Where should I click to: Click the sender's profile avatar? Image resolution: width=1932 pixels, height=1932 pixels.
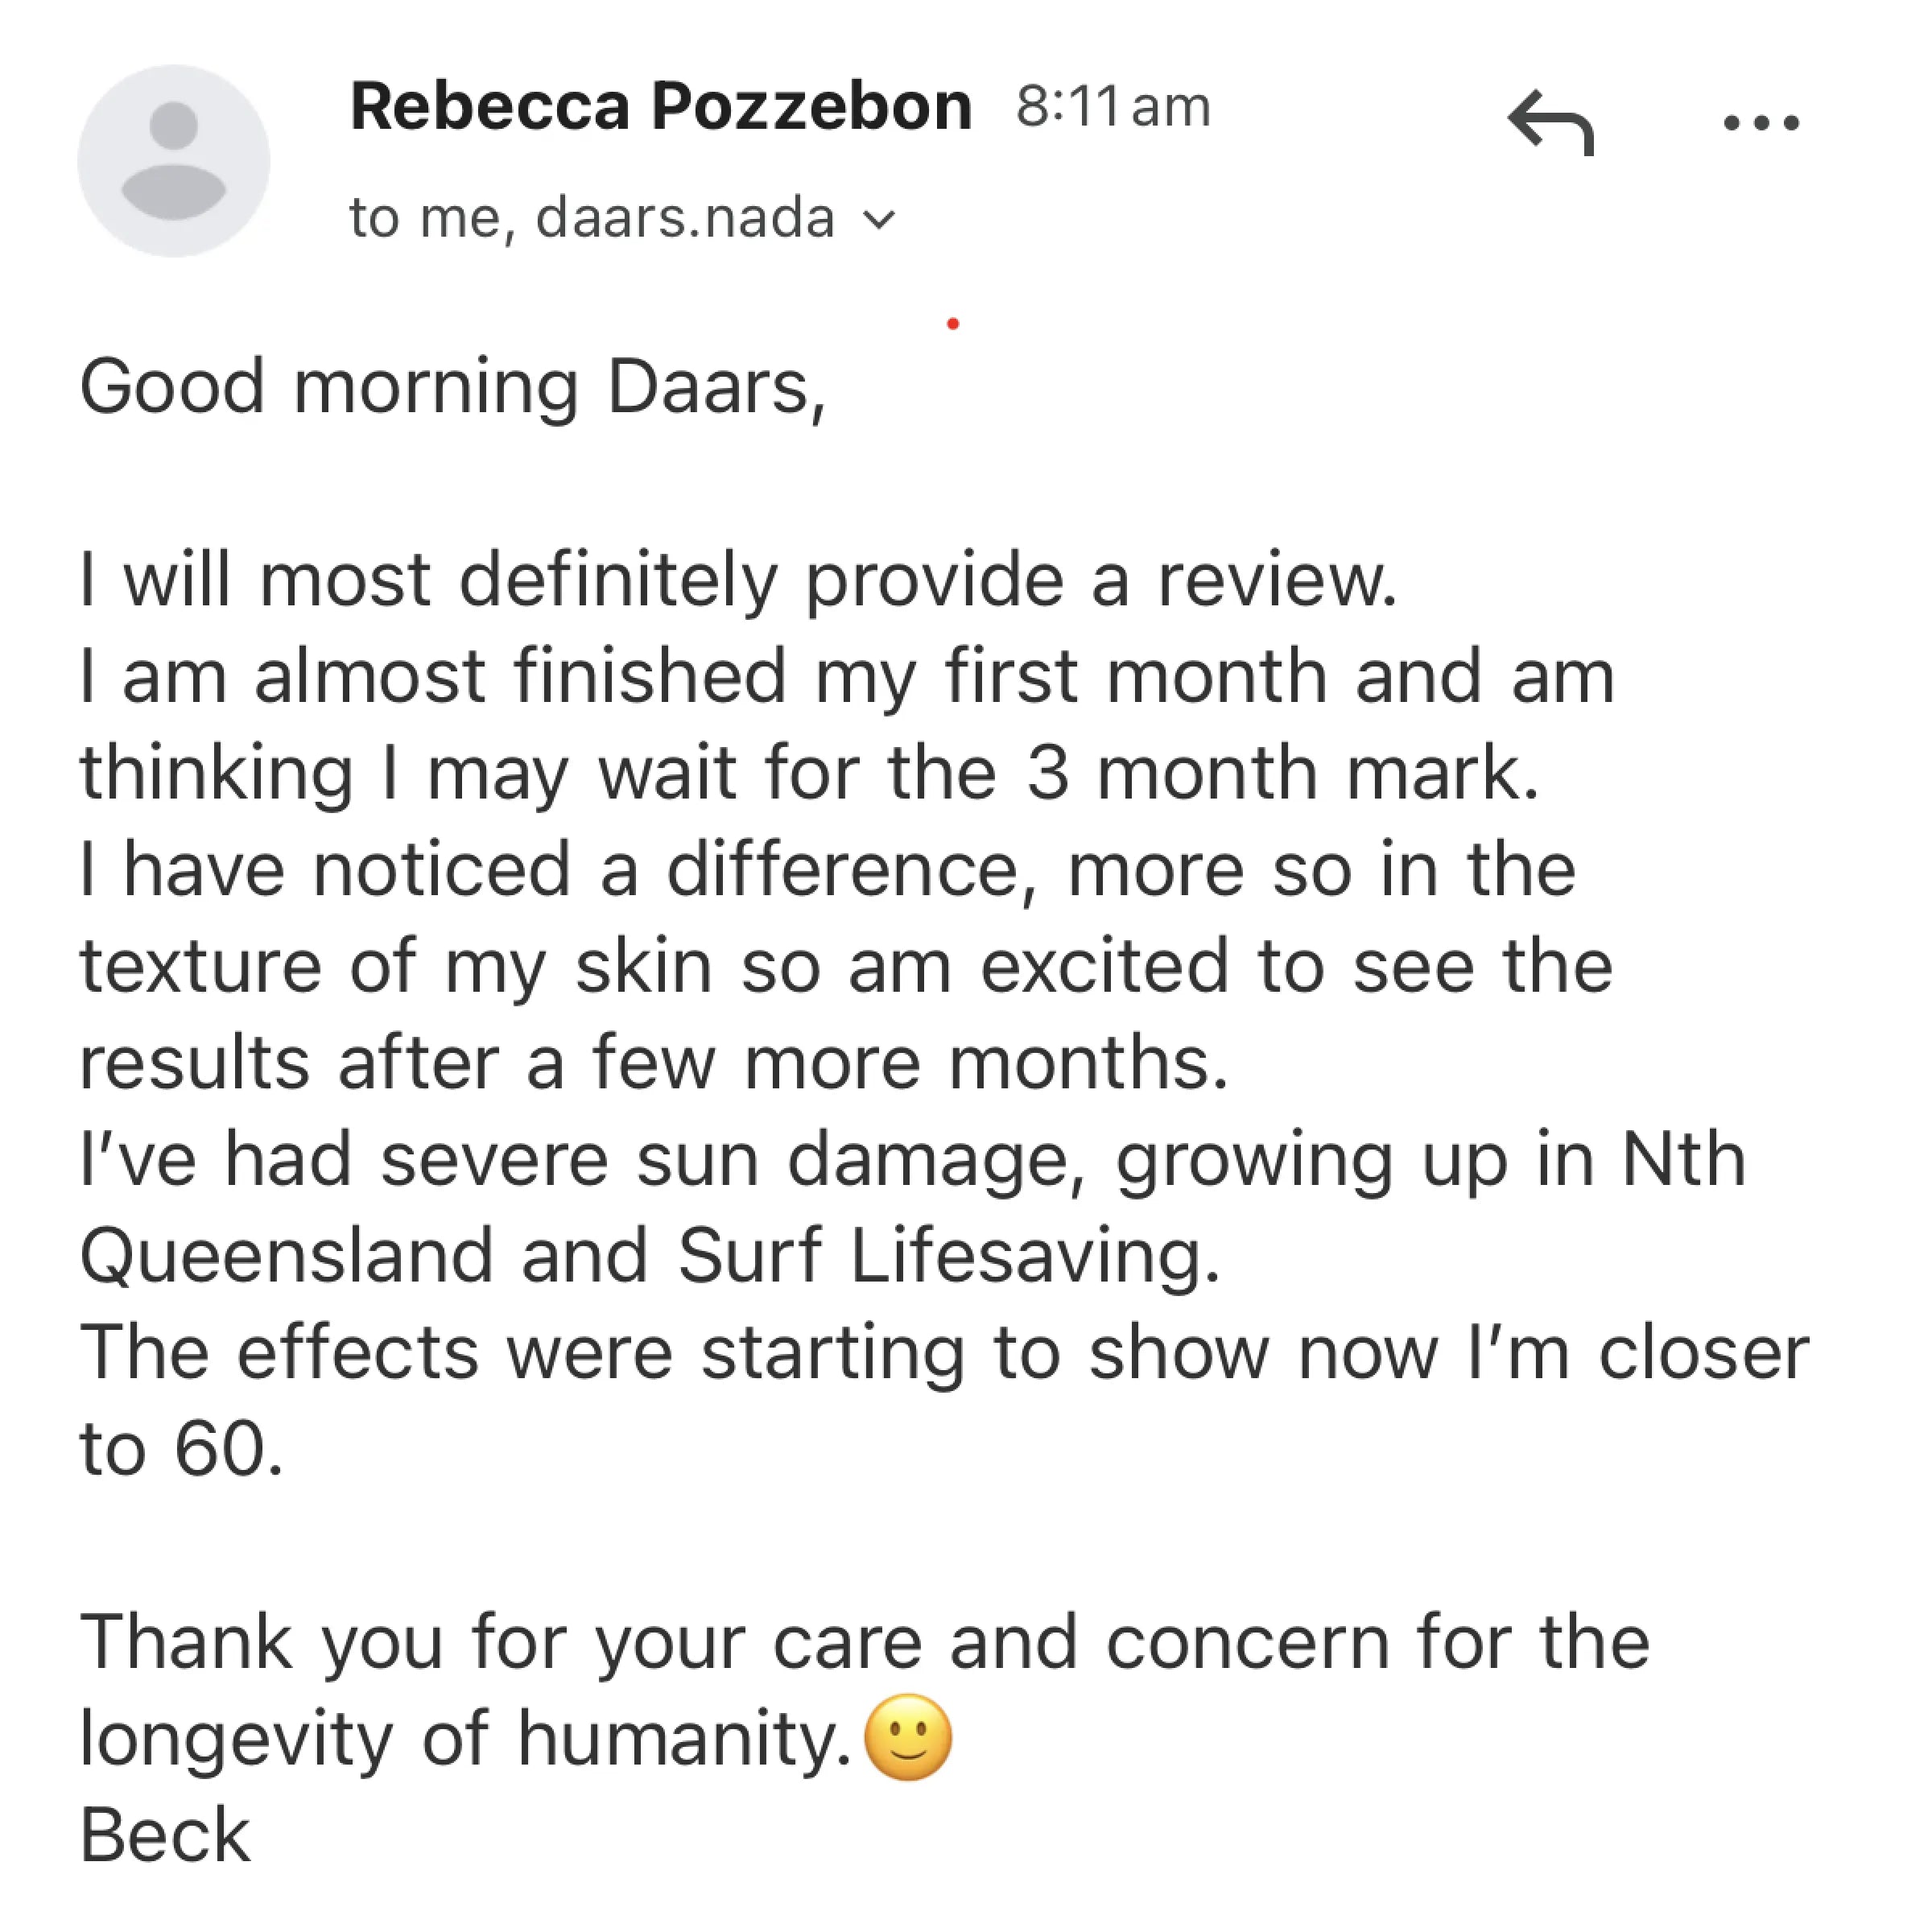pyautogui.click(x=174, y=161)
